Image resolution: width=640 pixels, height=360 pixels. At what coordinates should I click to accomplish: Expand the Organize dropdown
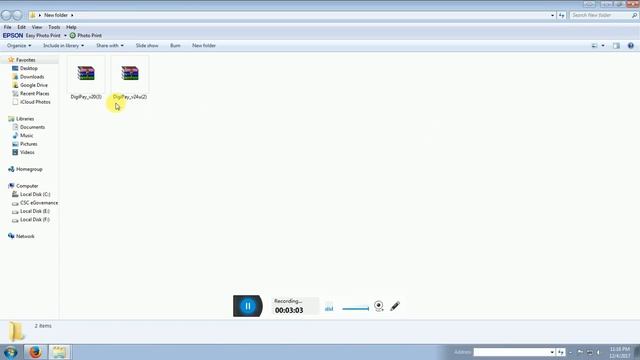click(x=19, y=46)
